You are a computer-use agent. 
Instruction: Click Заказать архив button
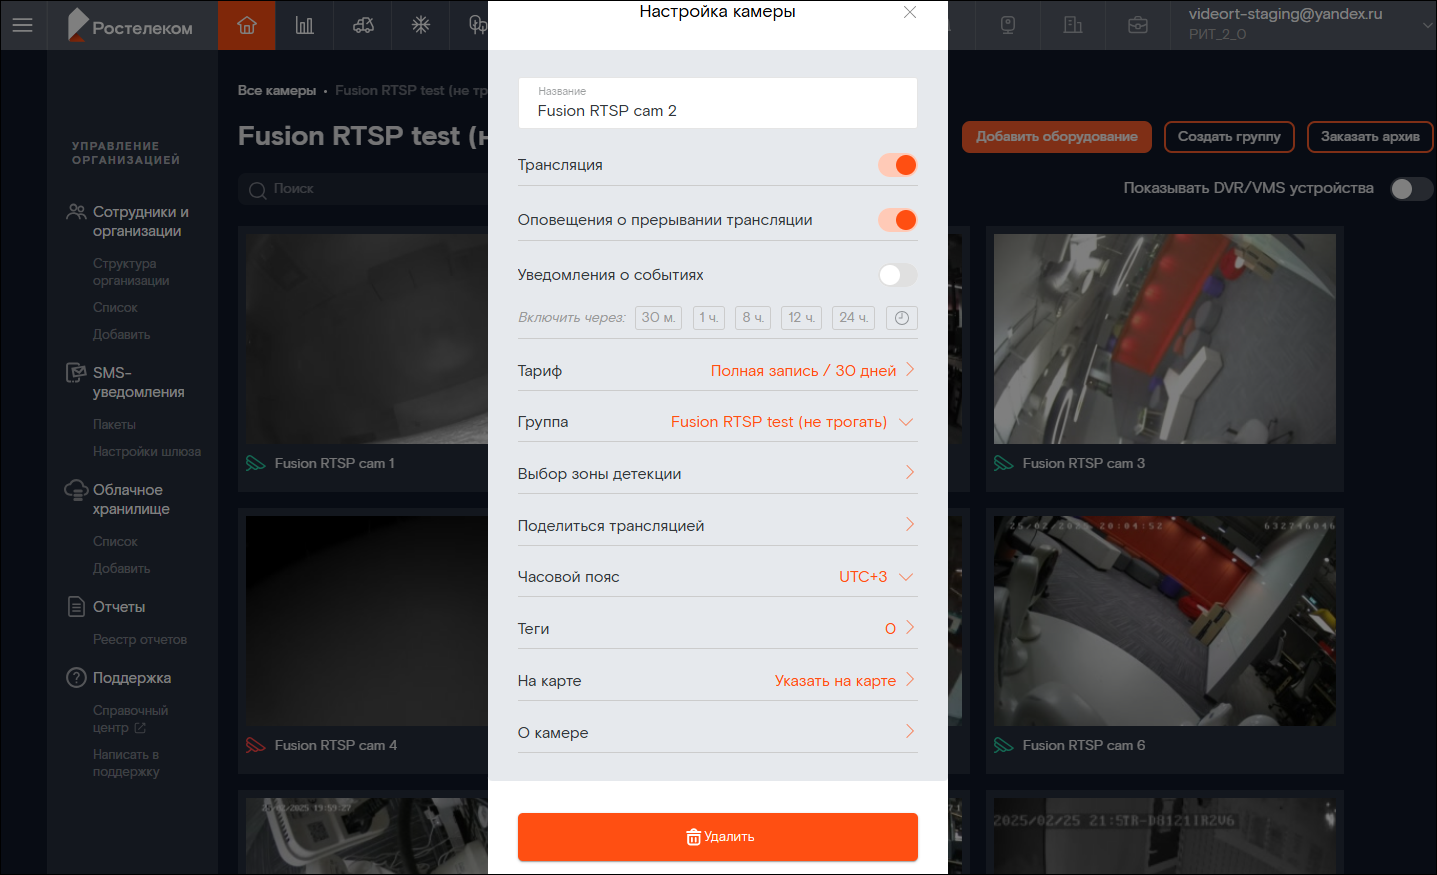click(x=1370, y=137)
